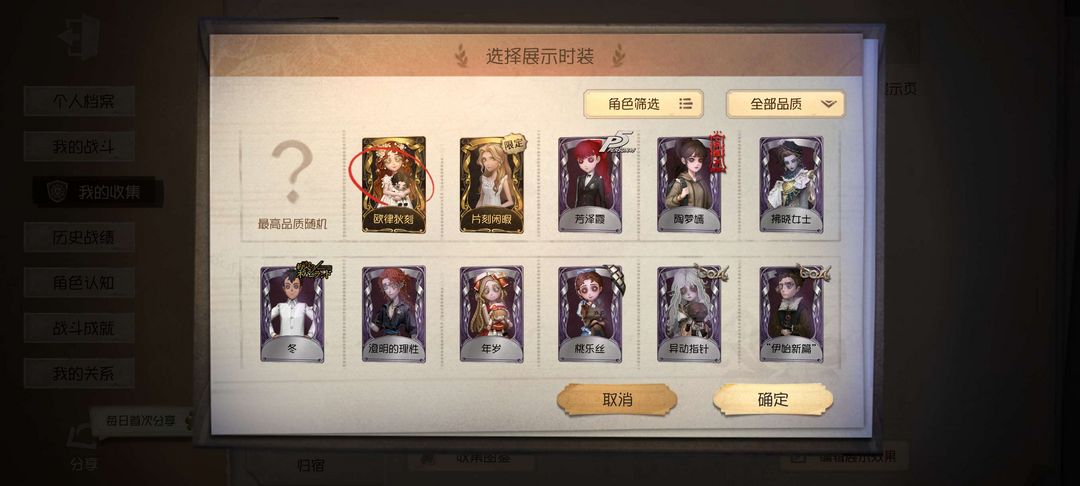Viewport: 1080px width, 486px height.
Task: Open the 角色筛选 character filter list
Action: tap(643, 104)
